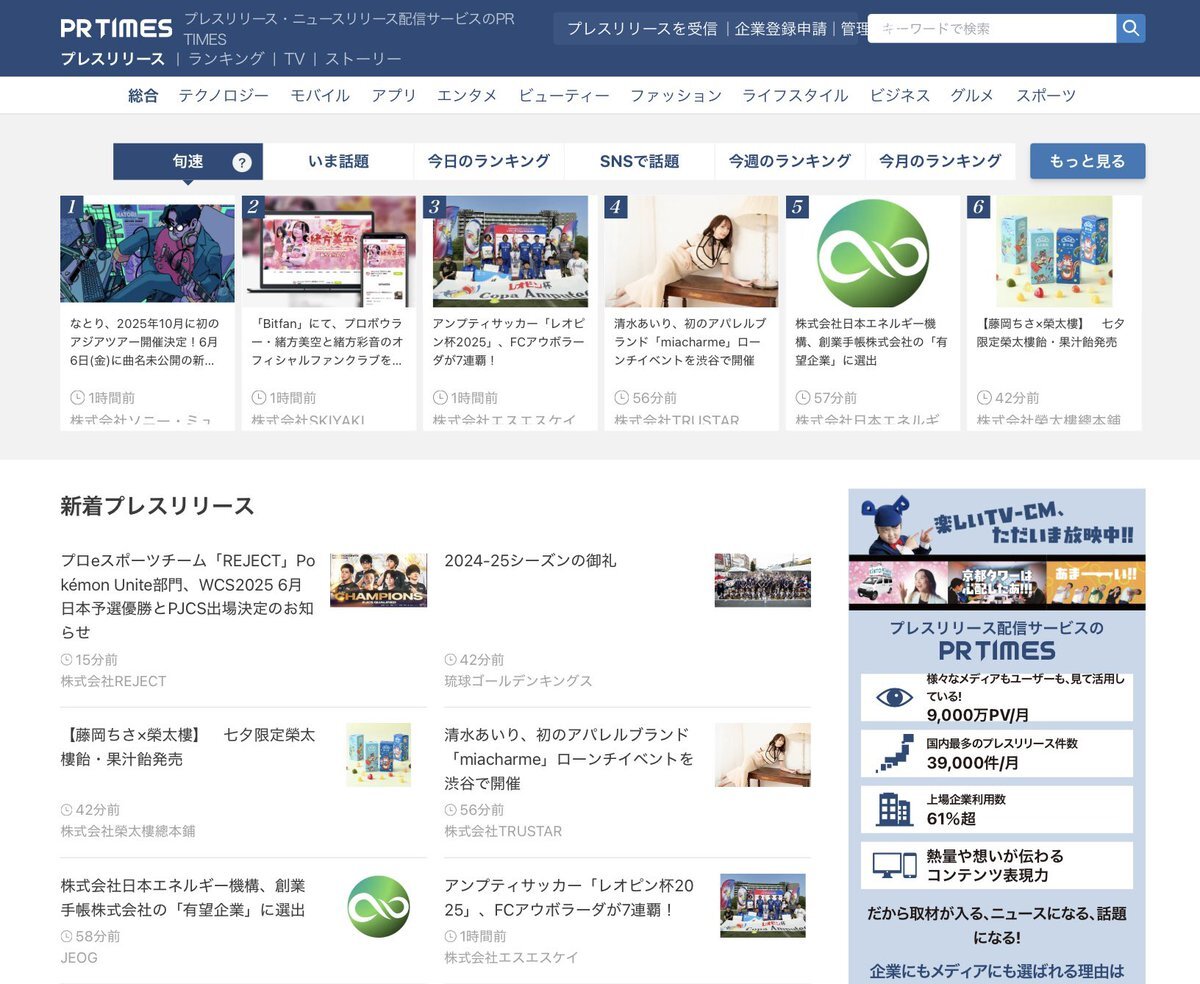This screenshot has height=984, width=1200.
Task: Open ranking 6 candy boxes thumbnail
Action: [1054, 251]
